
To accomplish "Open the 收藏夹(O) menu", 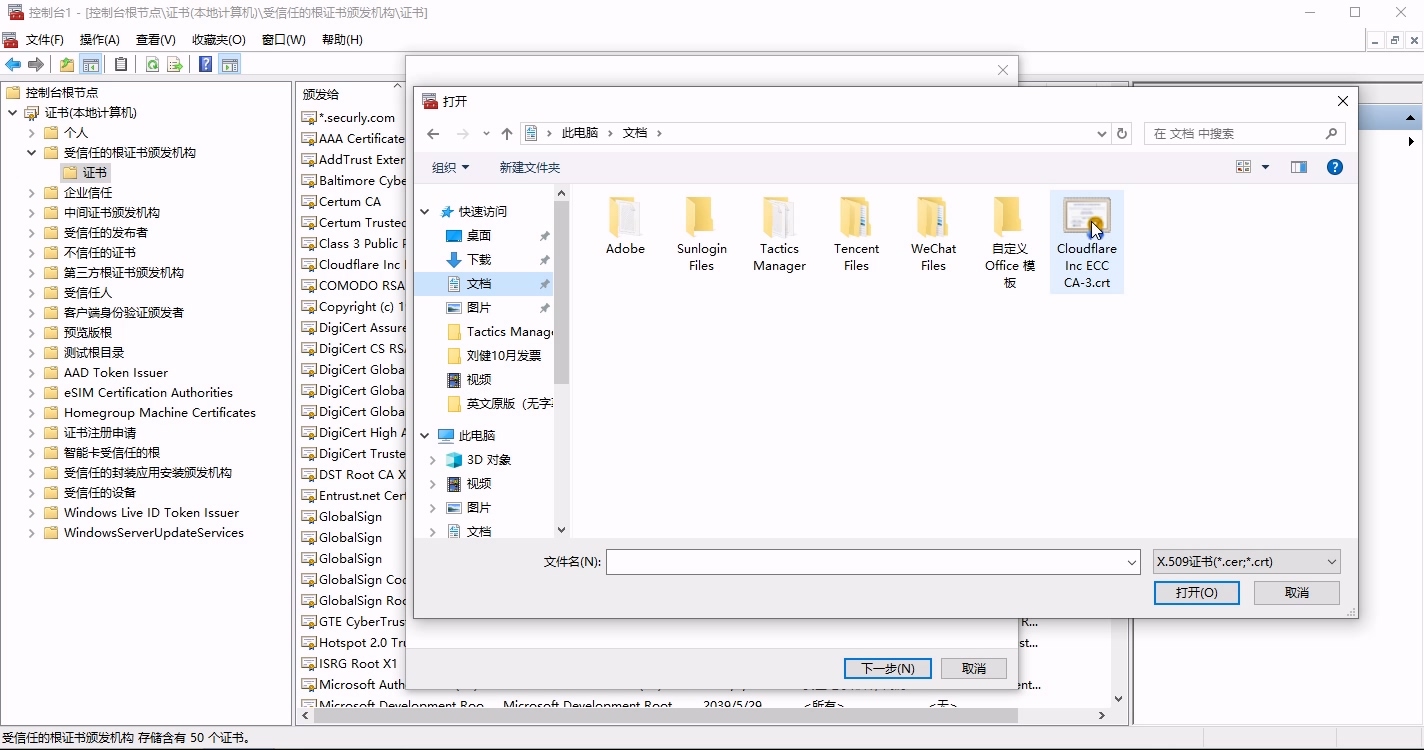I will tap(218, 40).
